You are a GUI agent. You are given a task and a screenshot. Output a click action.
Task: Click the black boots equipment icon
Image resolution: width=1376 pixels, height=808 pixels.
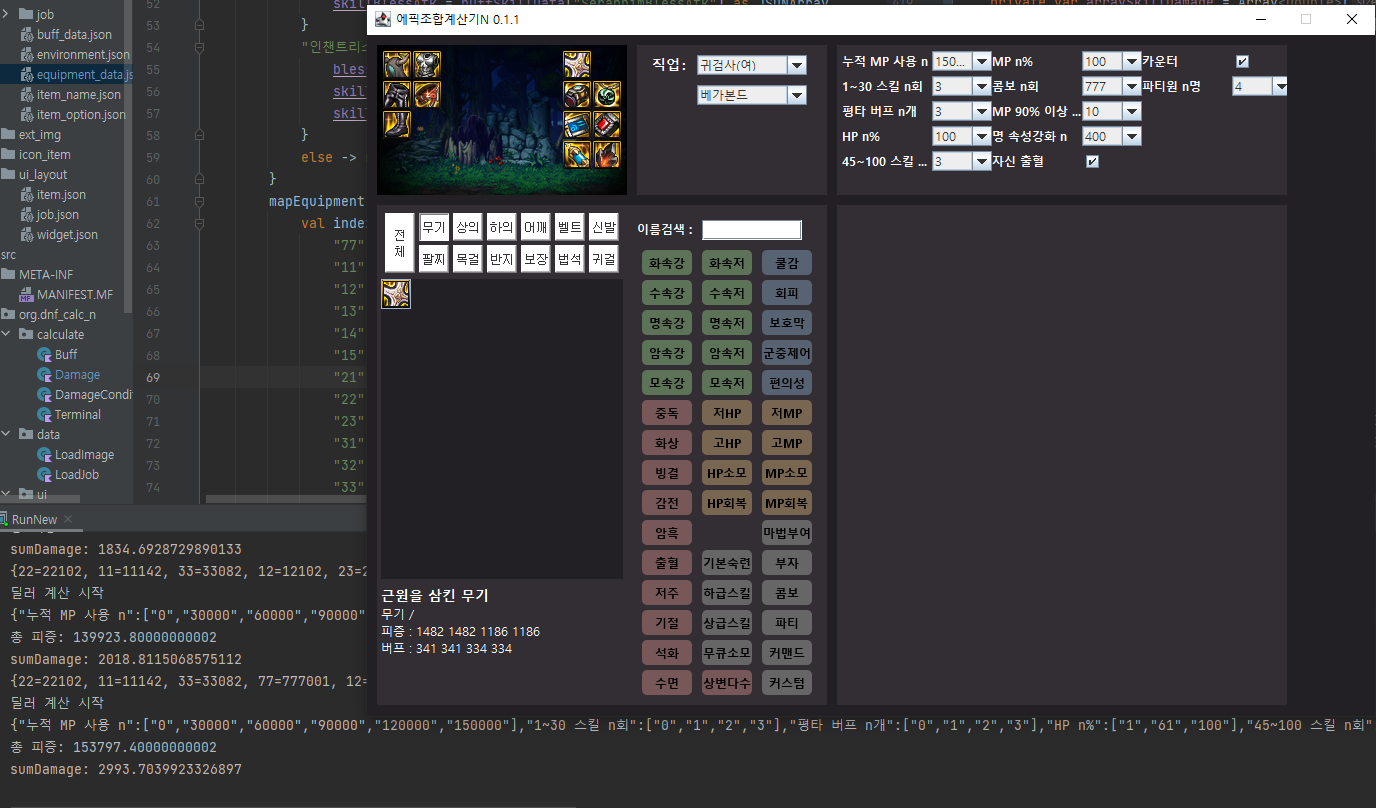point(397,125)
